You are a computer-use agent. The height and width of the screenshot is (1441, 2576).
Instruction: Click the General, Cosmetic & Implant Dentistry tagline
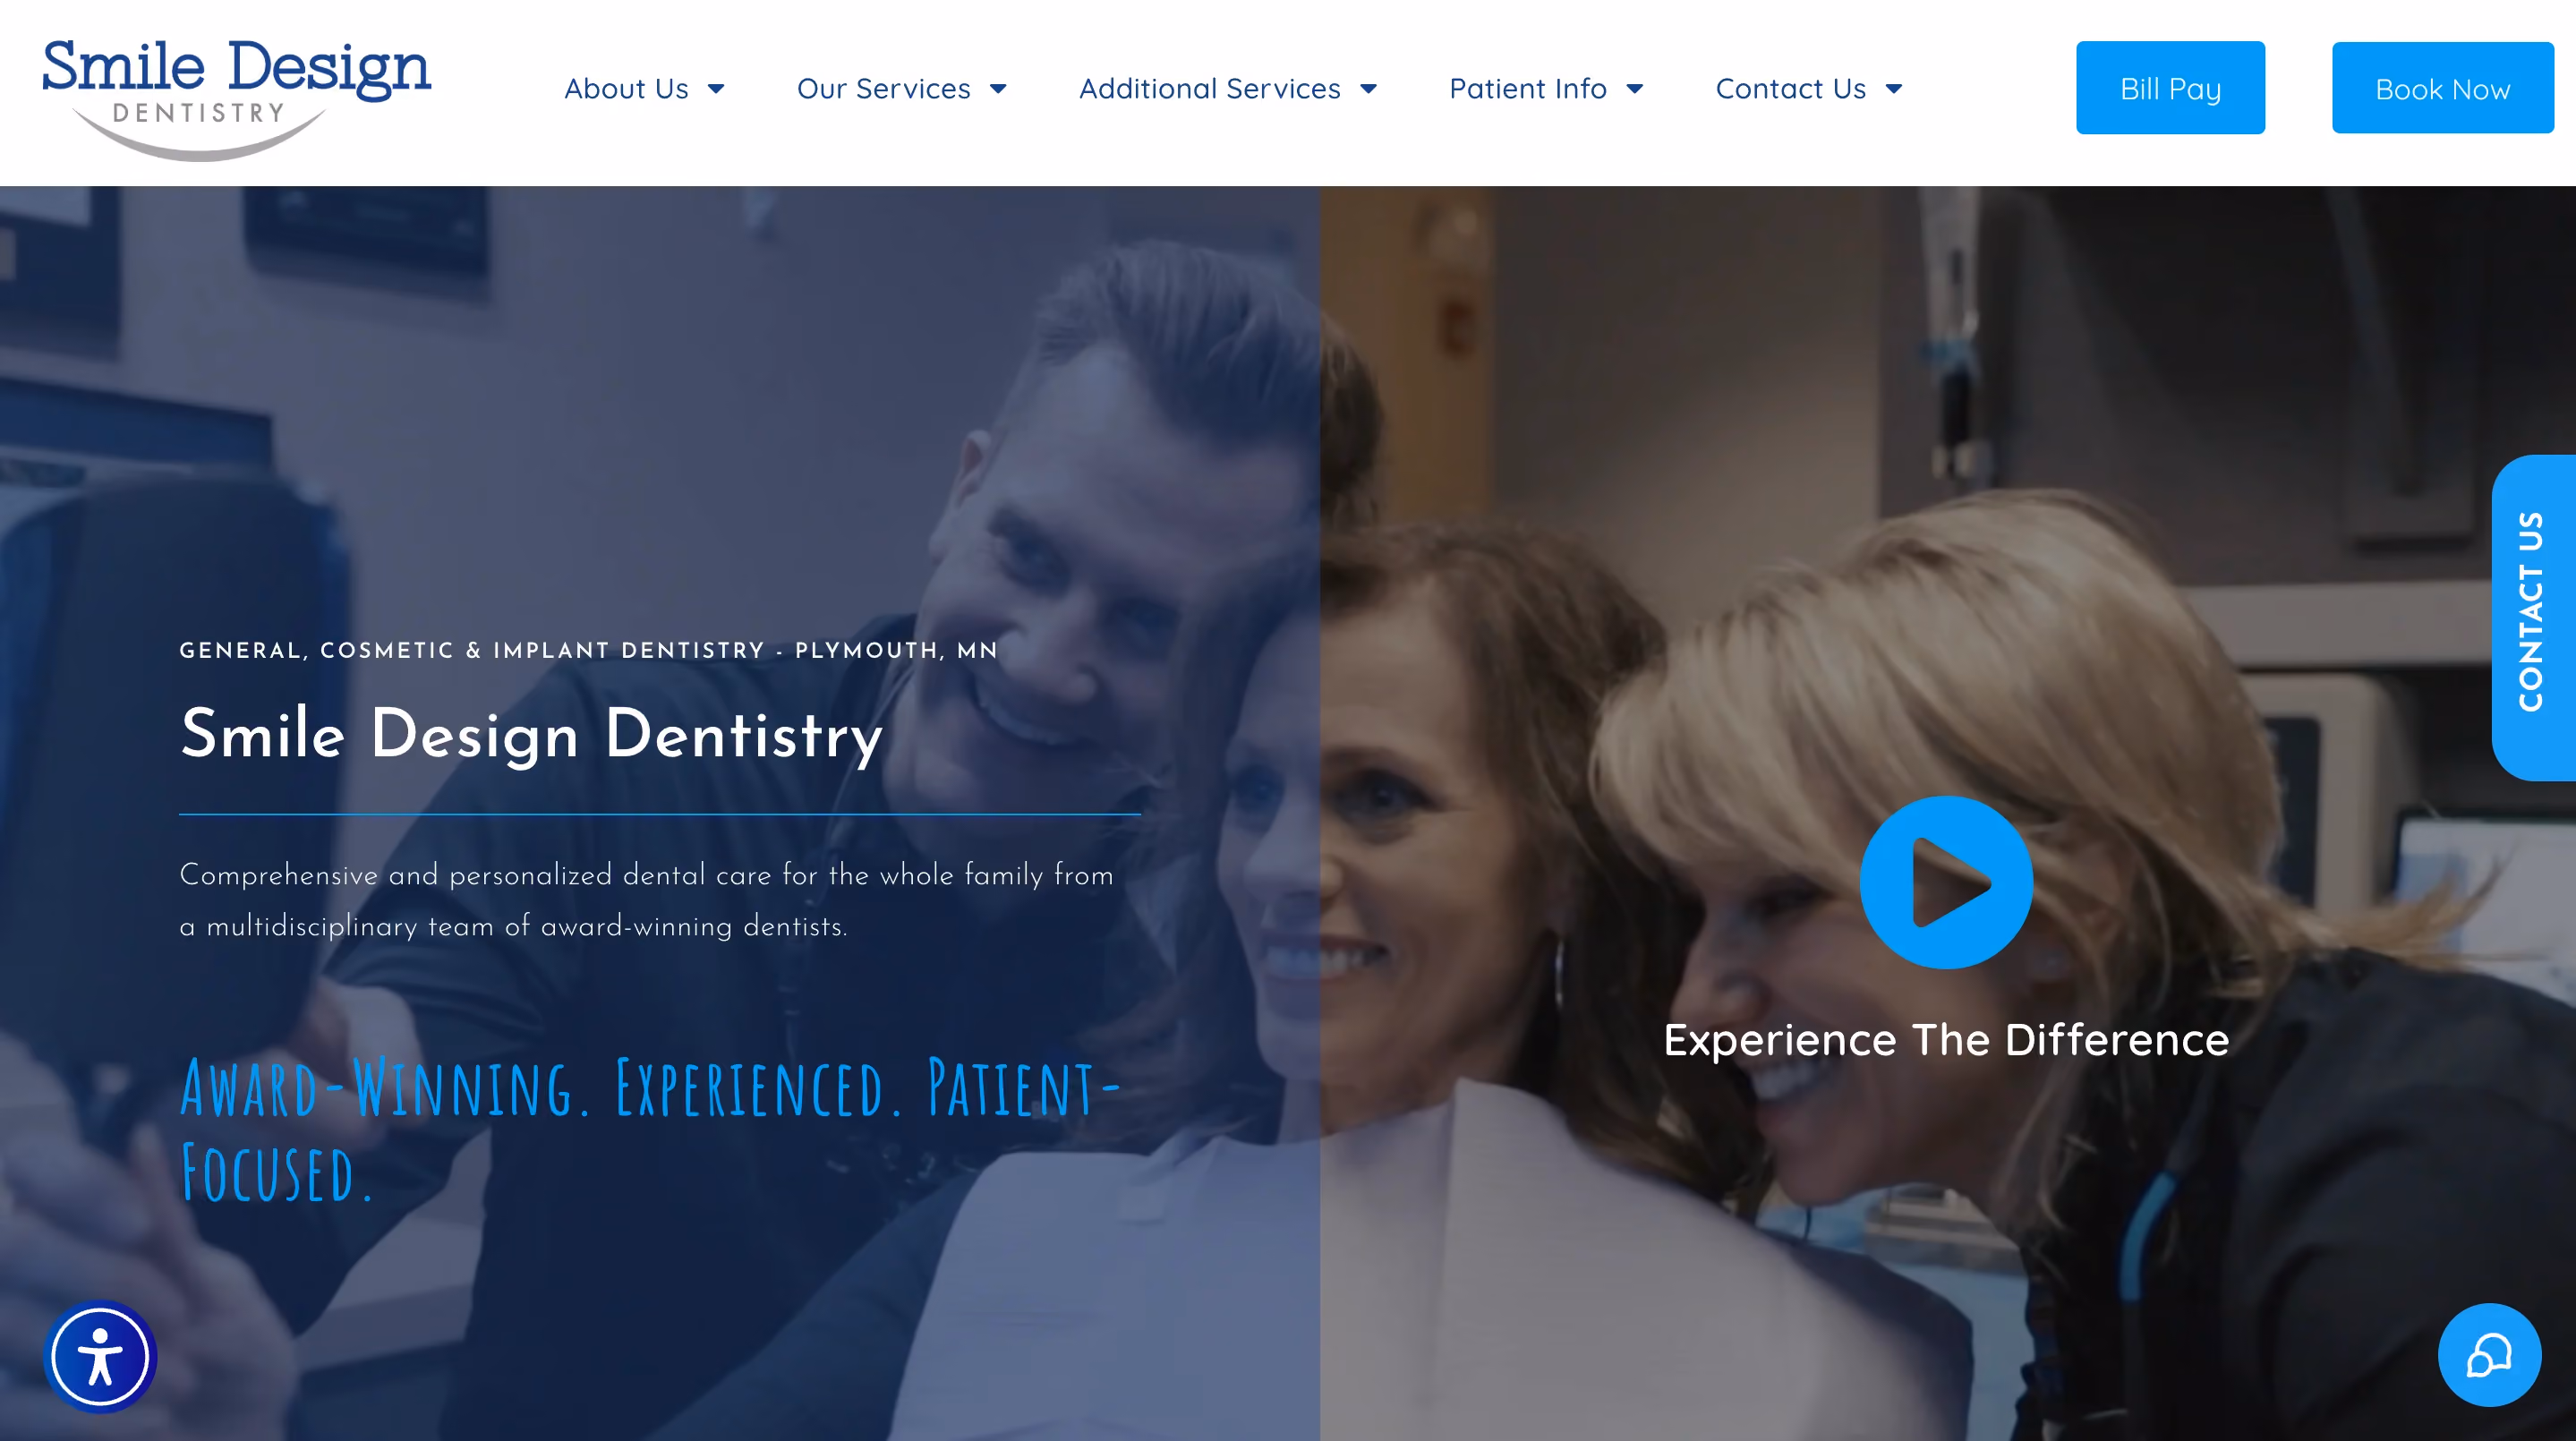pyautogui.click(x=588, y=651)
